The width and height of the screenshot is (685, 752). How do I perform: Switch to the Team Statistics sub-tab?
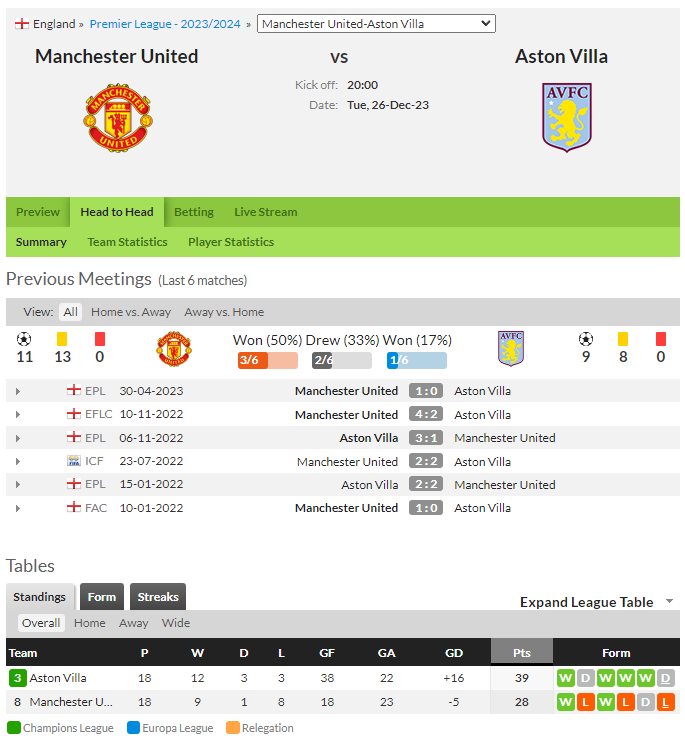[x=127, y=242]
